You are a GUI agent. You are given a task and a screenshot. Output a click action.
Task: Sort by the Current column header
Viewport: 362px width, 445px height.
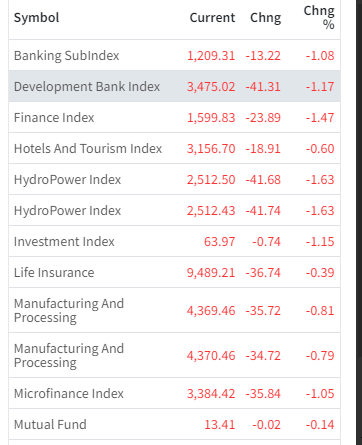click(212, 18)
